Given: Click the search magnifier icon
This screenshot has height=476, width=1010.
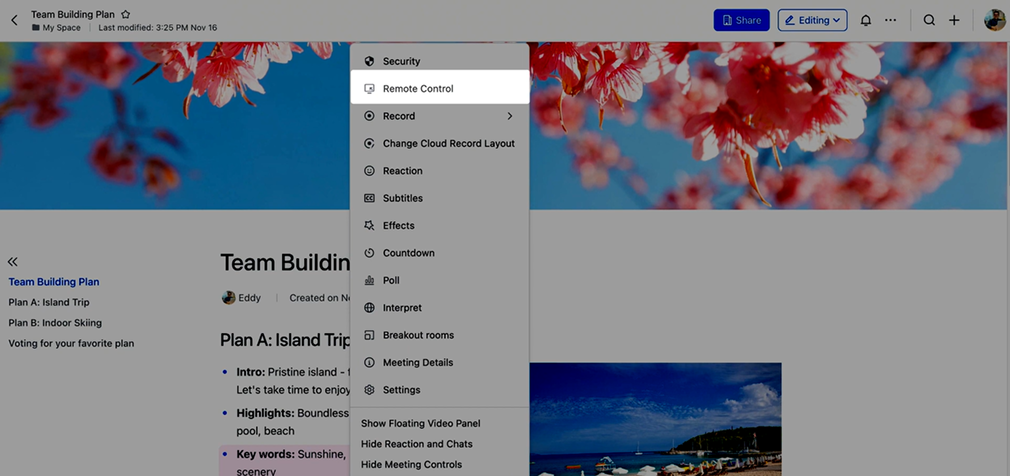Looking at the screenshot, I should click(929, 20).
